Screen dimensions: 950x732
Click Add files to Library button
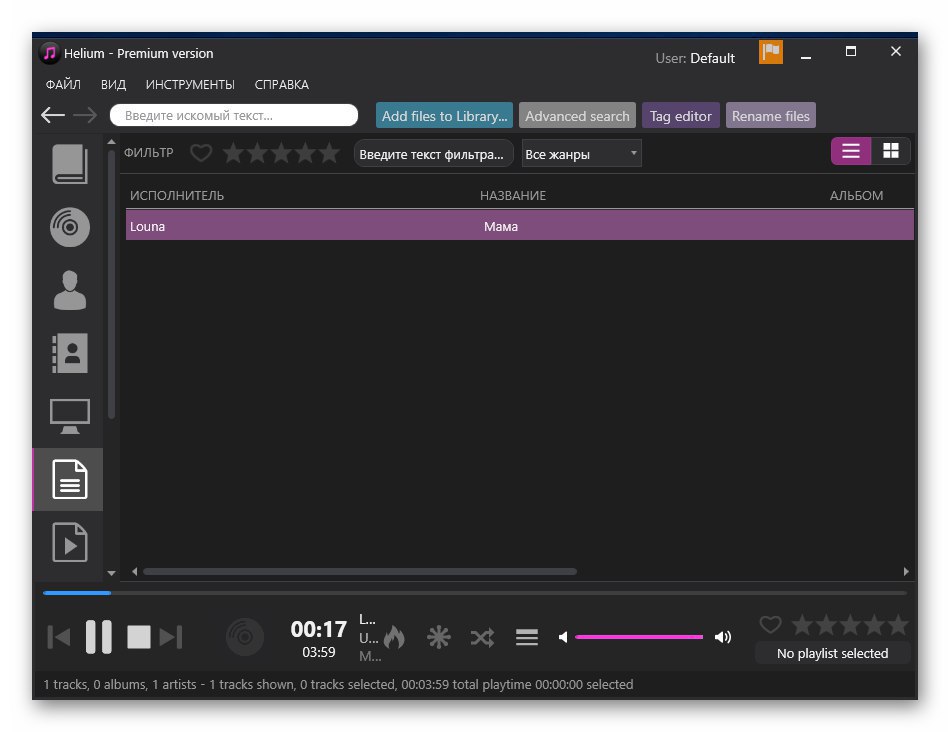pyautogui.click(x=445, y=116)
